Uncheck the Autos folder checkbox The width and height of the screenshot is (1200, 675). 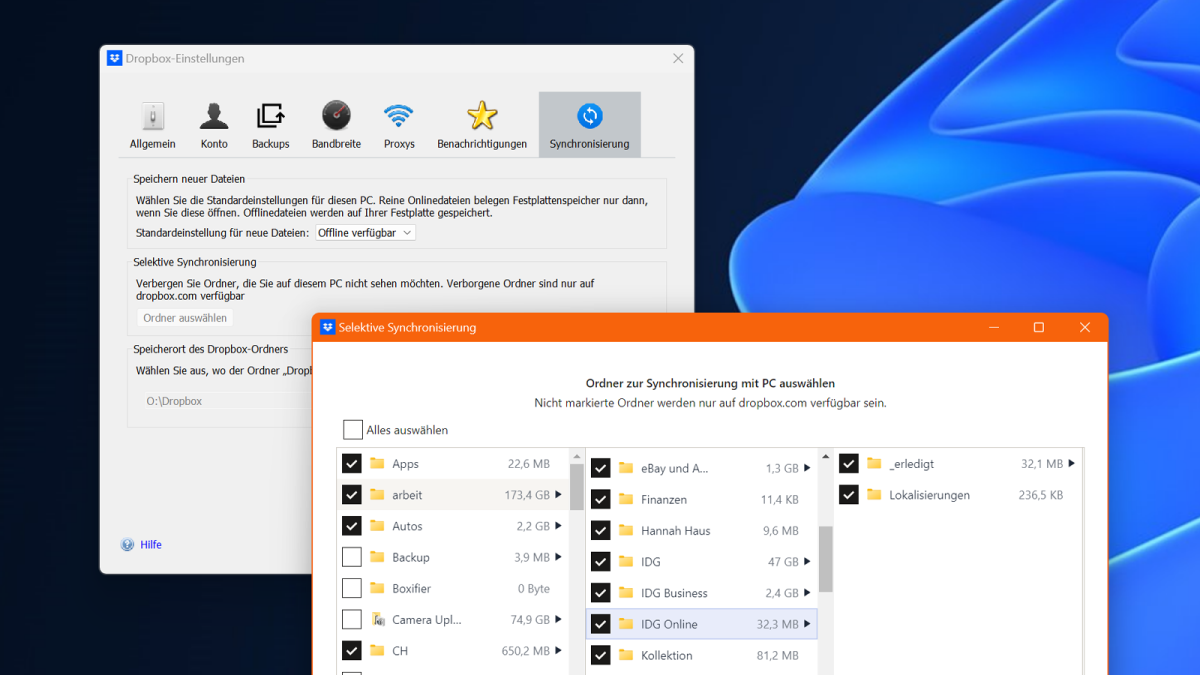tap(352, 525)
